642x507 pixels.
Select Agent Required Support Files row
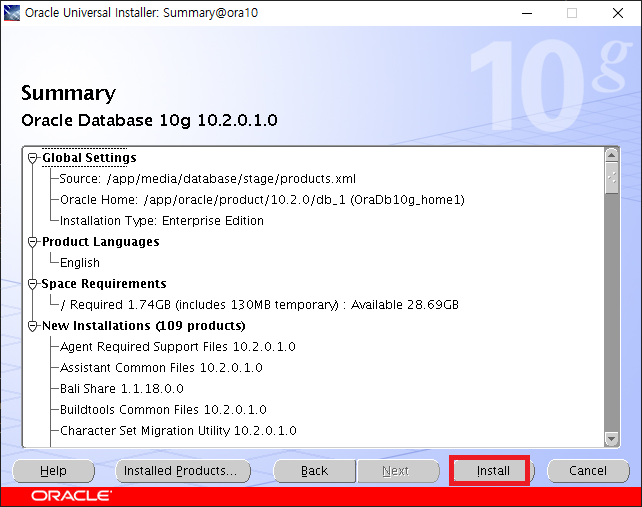pyautogui.click(x=178, y=347)
